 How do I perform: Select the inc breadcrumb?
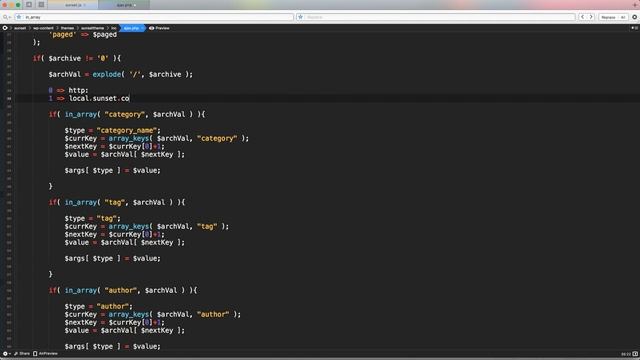pyautogui.click(x=114, y=28)
